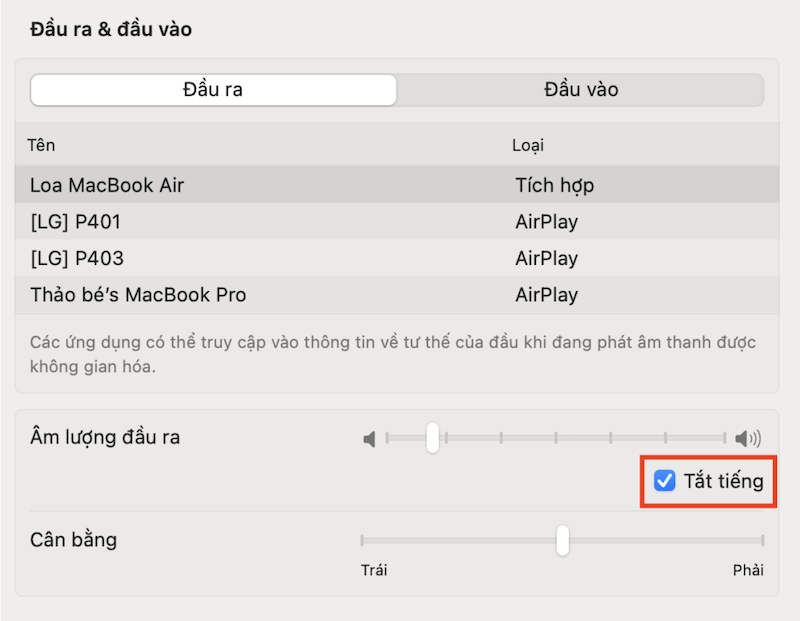800x621 pixels.
Task: Click the Cân bằng slider thumb
Action: (x=563, y=540)
